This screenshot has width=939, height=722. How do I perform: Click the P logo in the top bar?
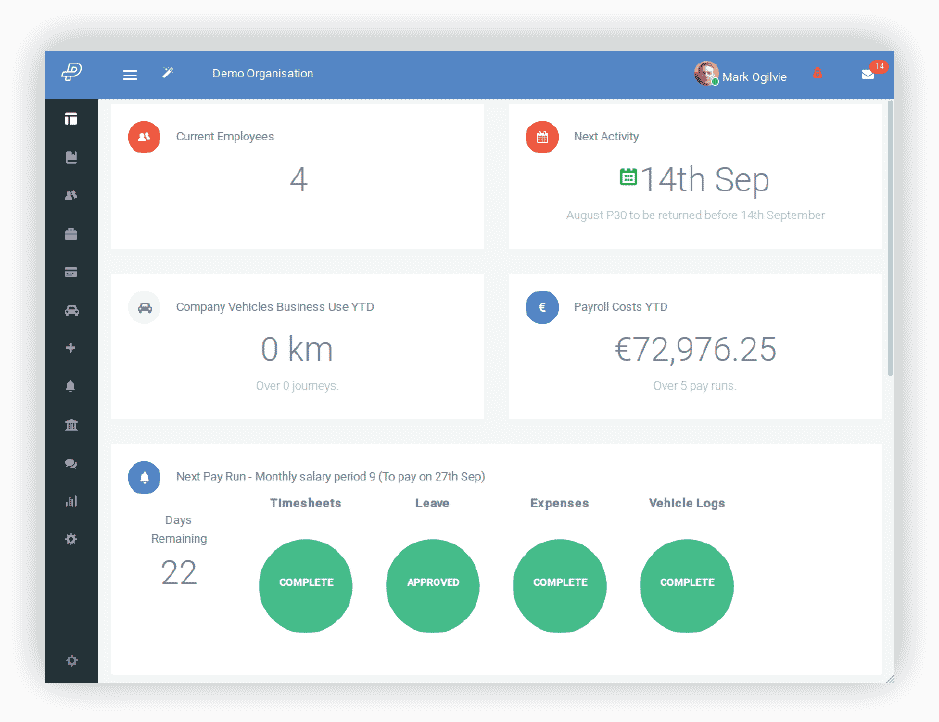pyautogui.click(x=70, y=74)
